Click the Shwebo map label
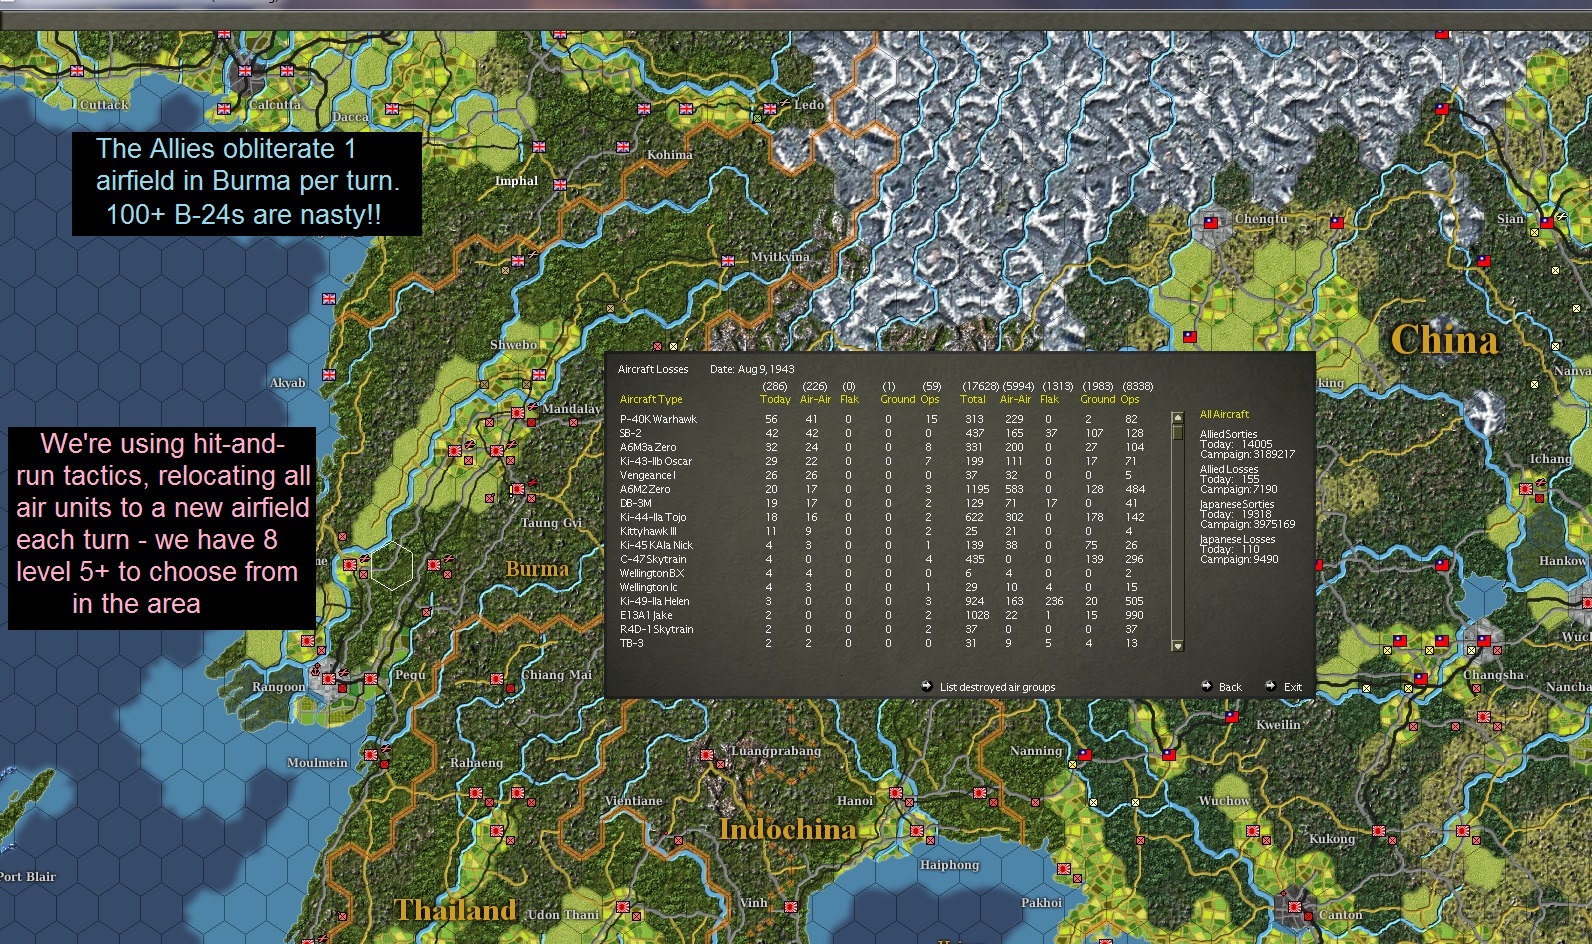 [x=513, y=345]
